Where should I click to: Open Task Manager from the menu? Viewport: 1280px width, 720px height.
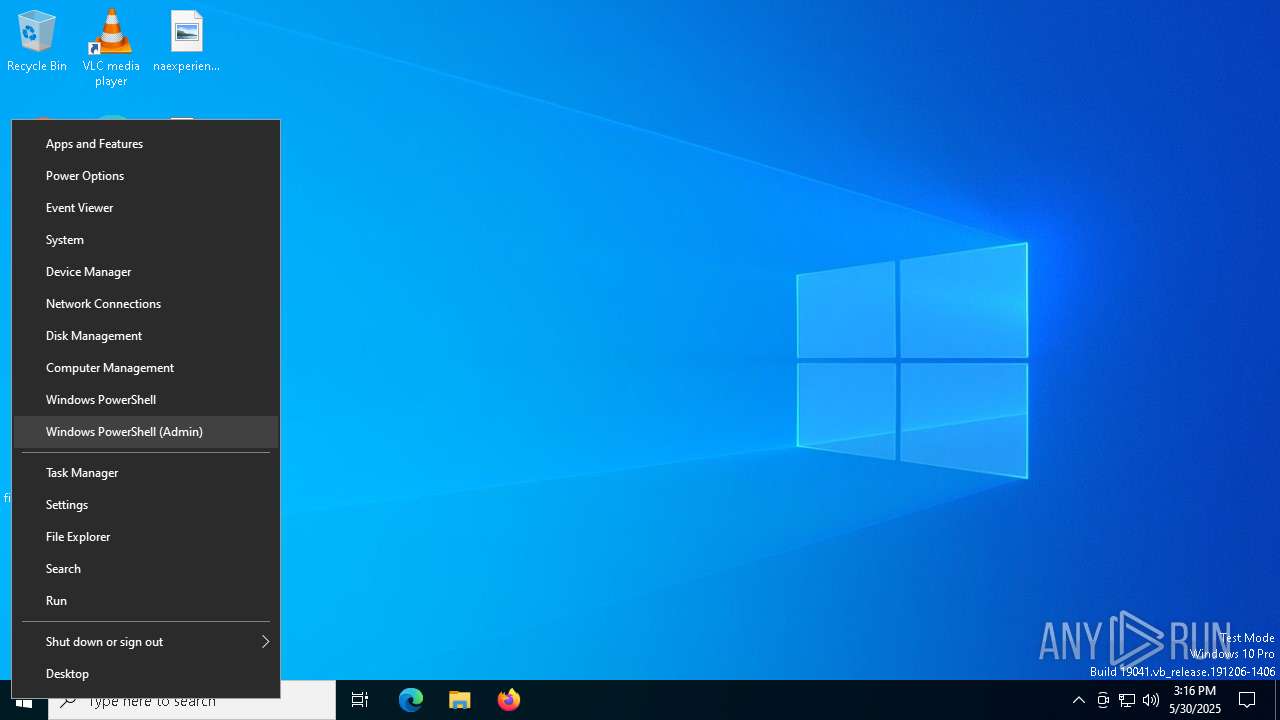146,473
